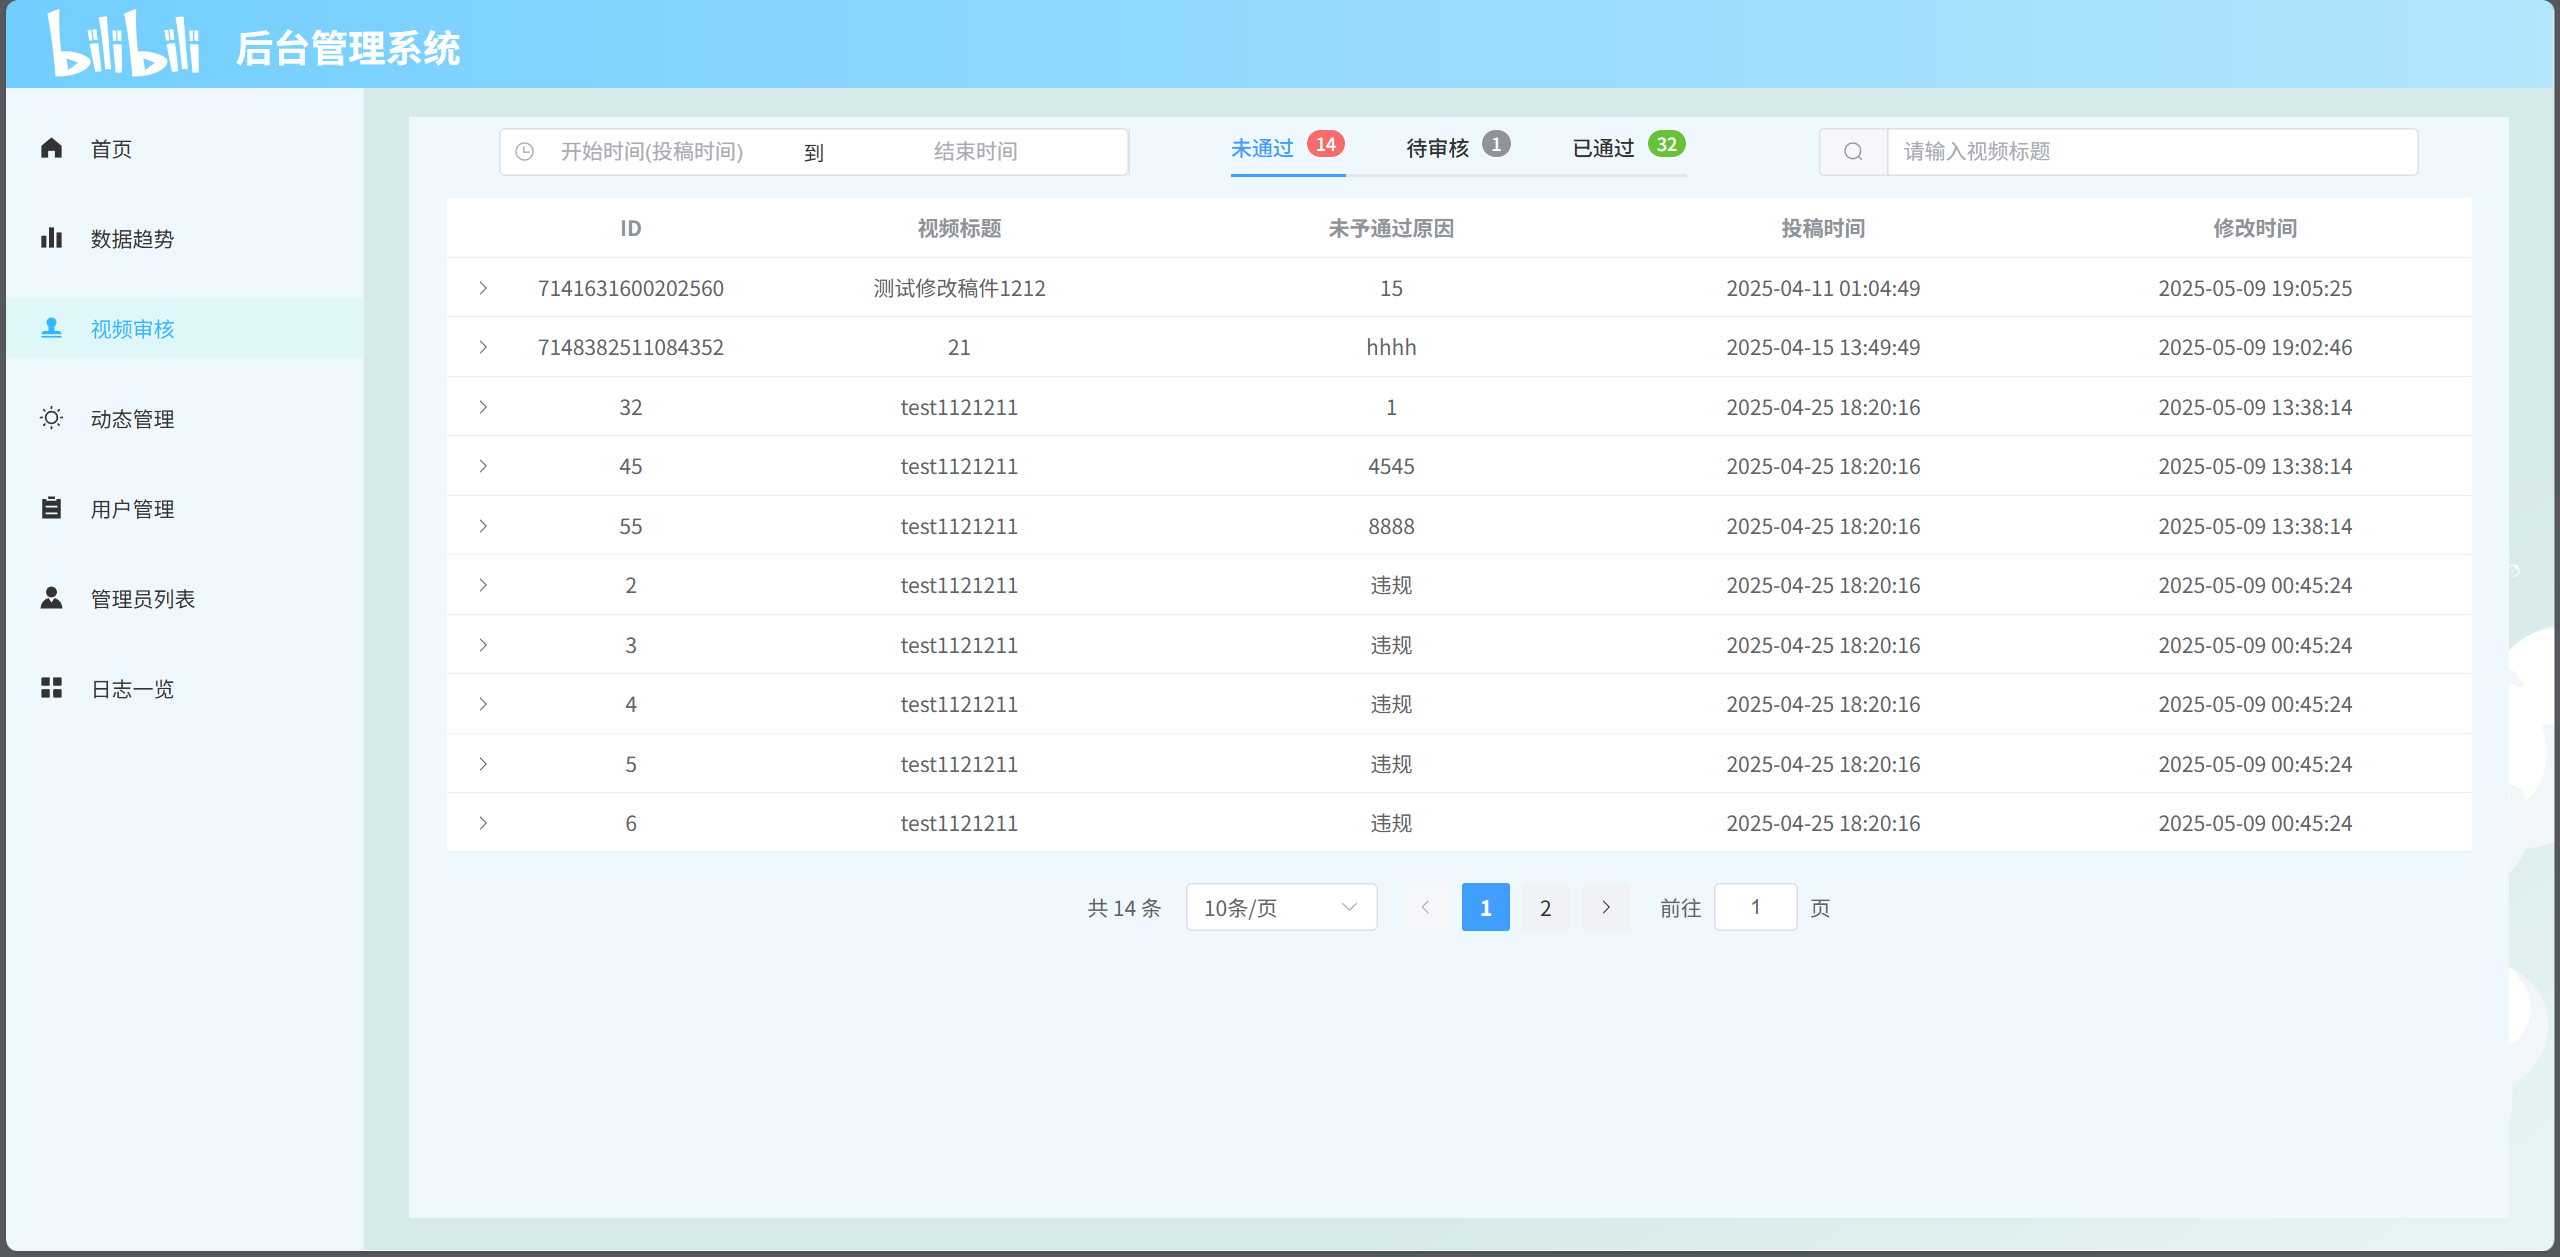2560x1257 pixels.
Task: Switch to the 待审核 tab
Action: tap(1438, 149)
